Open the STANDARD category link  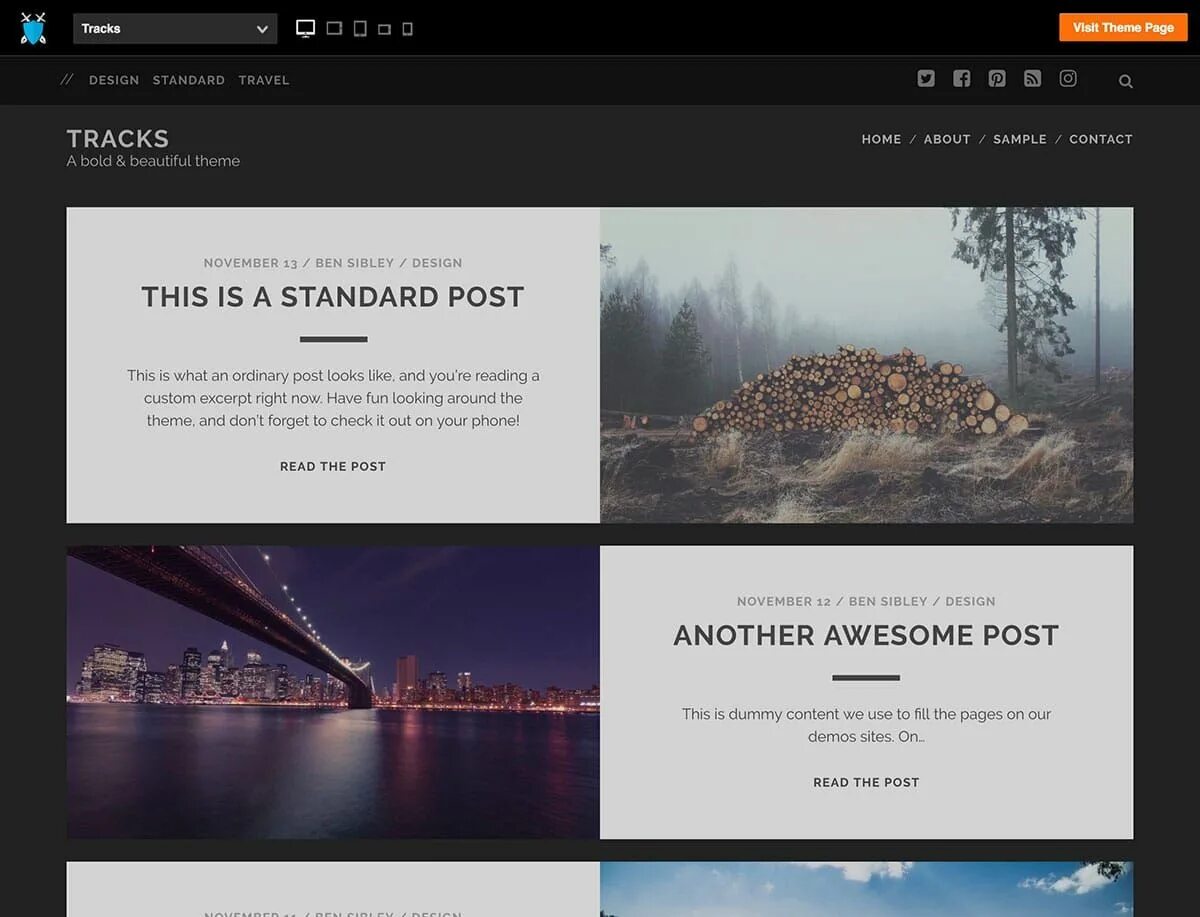pos(188,80)
